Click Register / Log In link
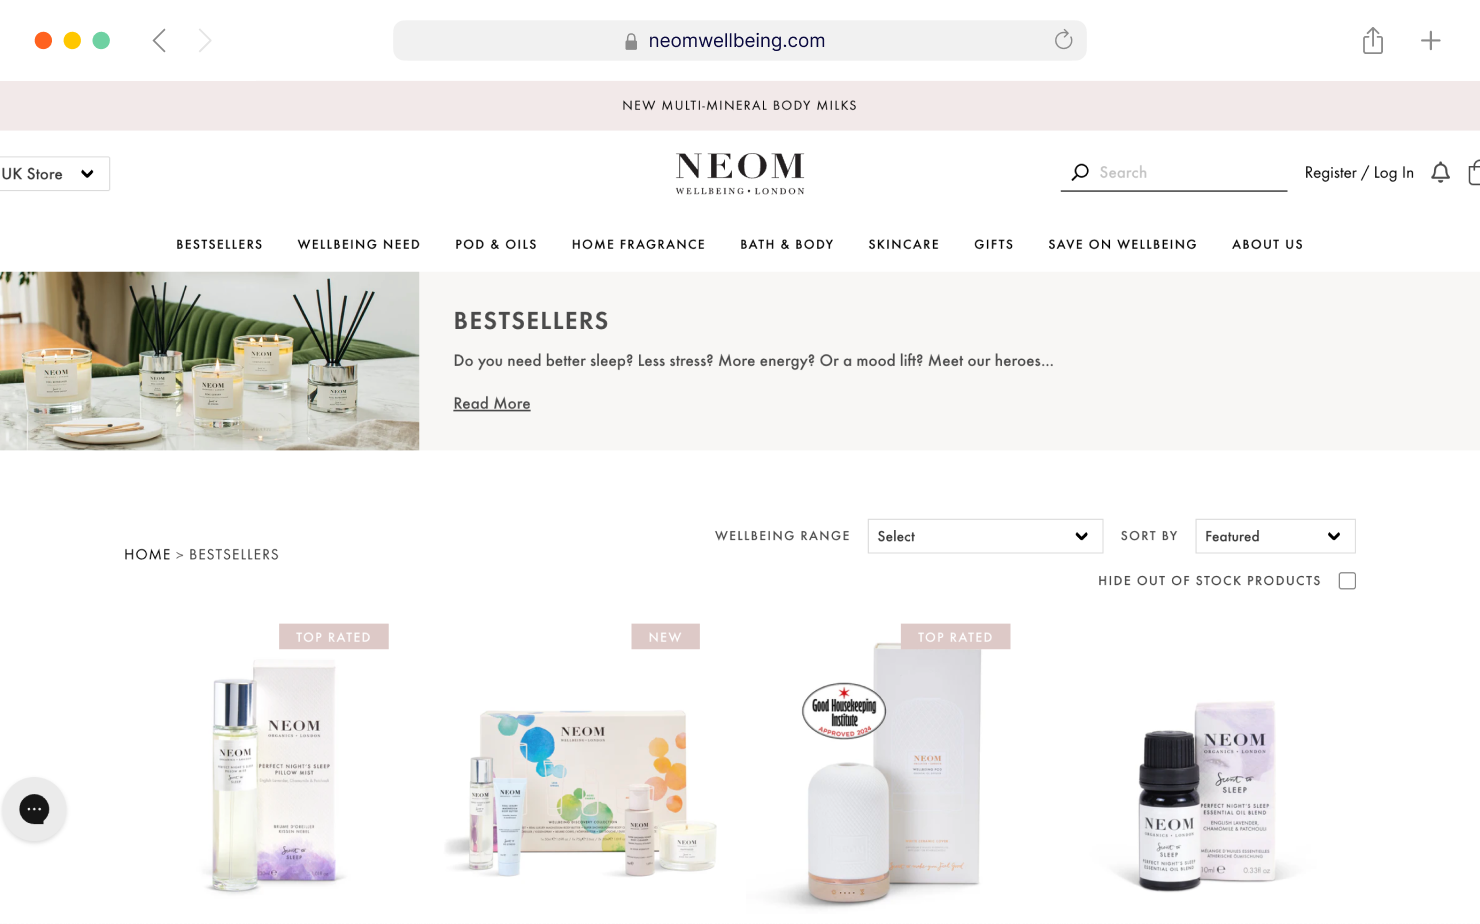The image size is (1480, 924). pyautogui.click(x=1359, y=172)
